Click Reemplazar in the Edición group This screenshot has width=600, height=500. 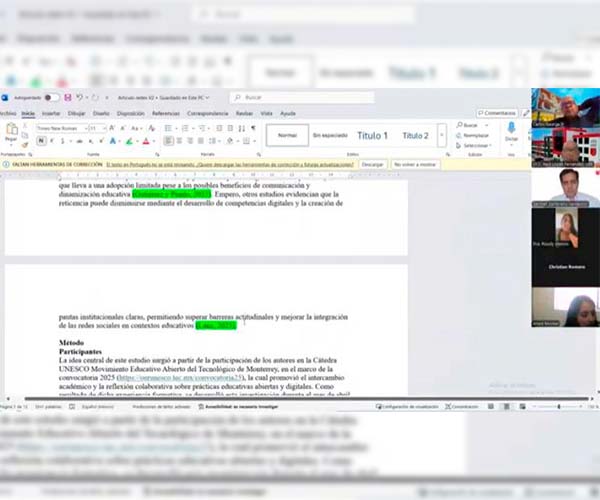click(473, 135)
